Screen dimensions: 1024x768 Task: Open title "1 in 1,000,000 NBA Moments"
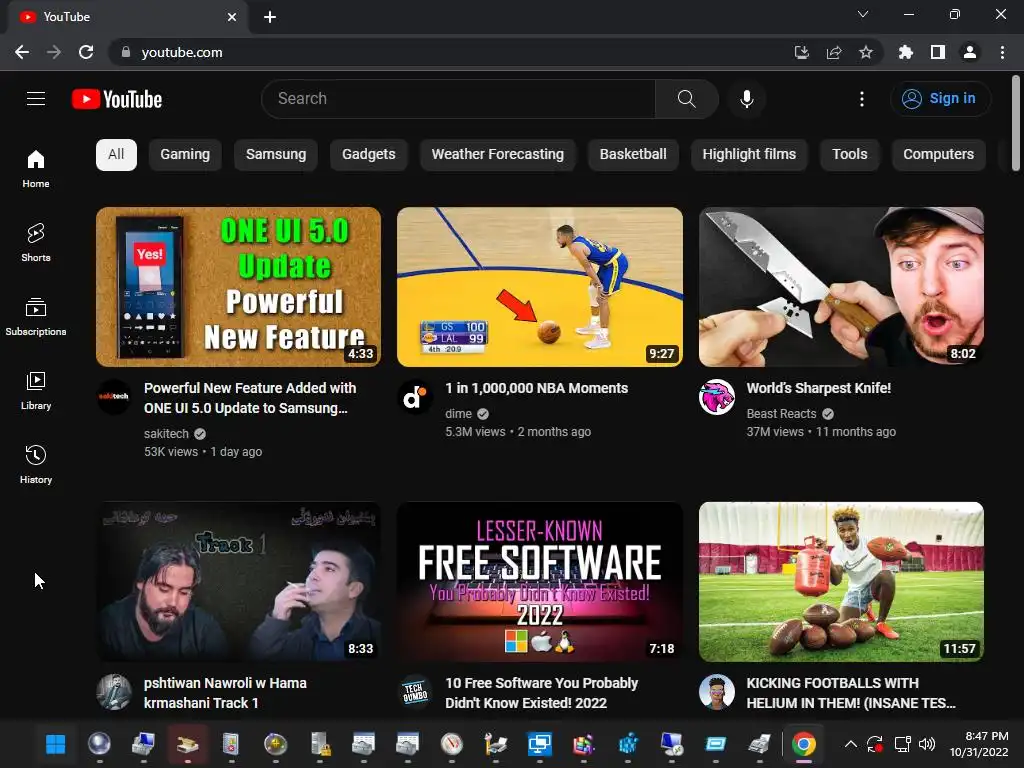pos(536,388)
